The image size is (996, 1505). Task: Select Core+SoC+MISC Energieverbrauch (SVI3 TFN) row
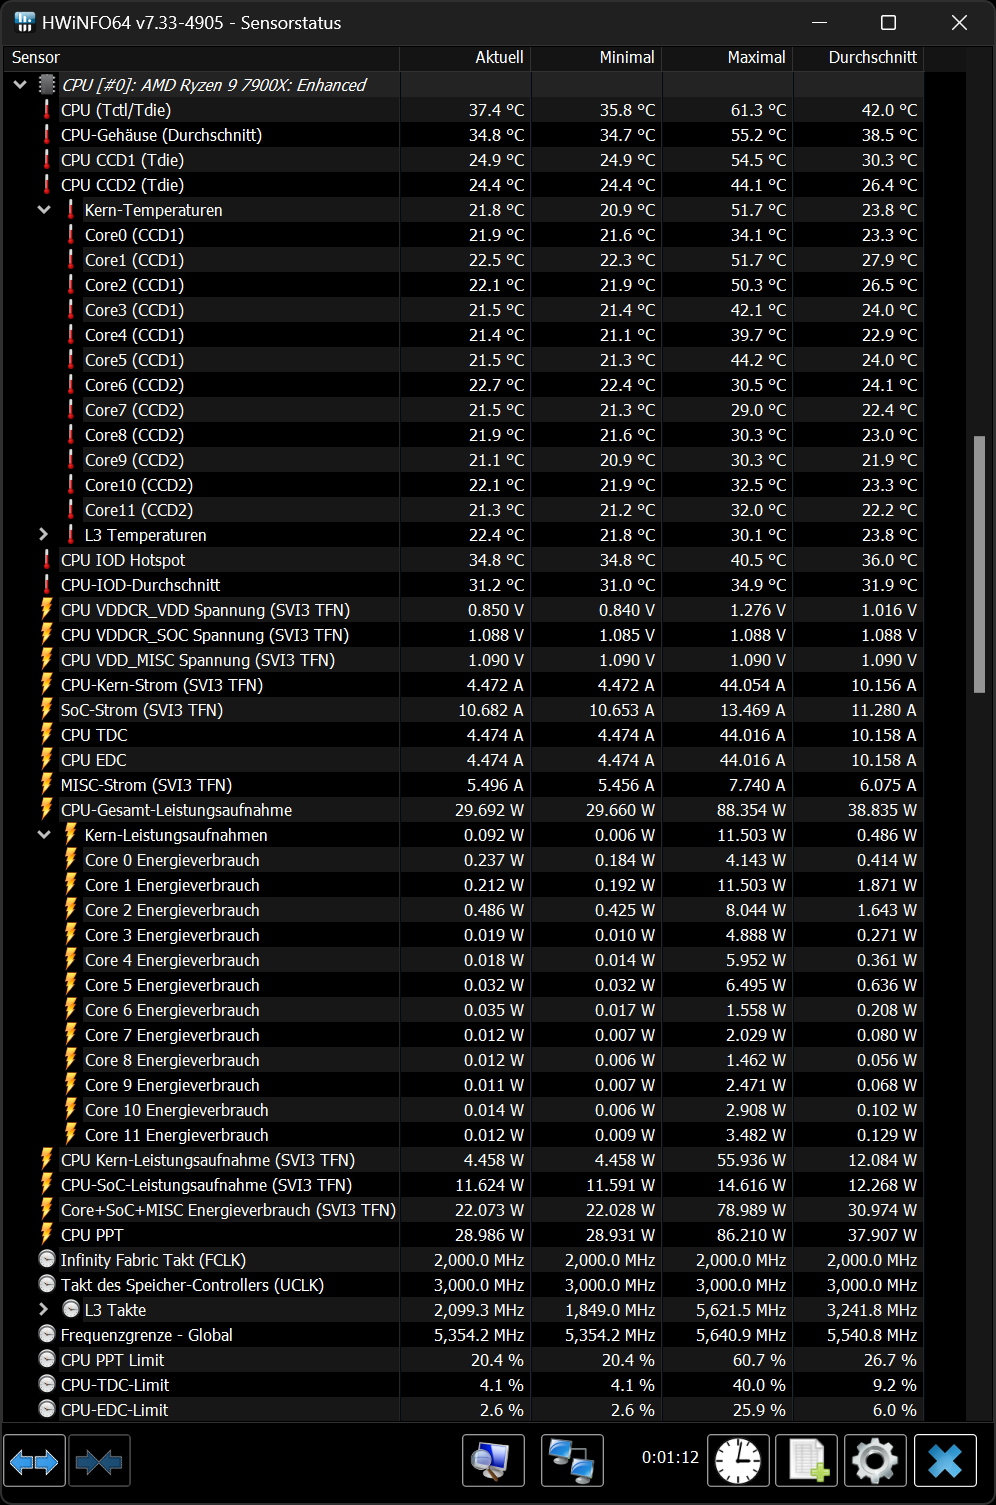463,1210
